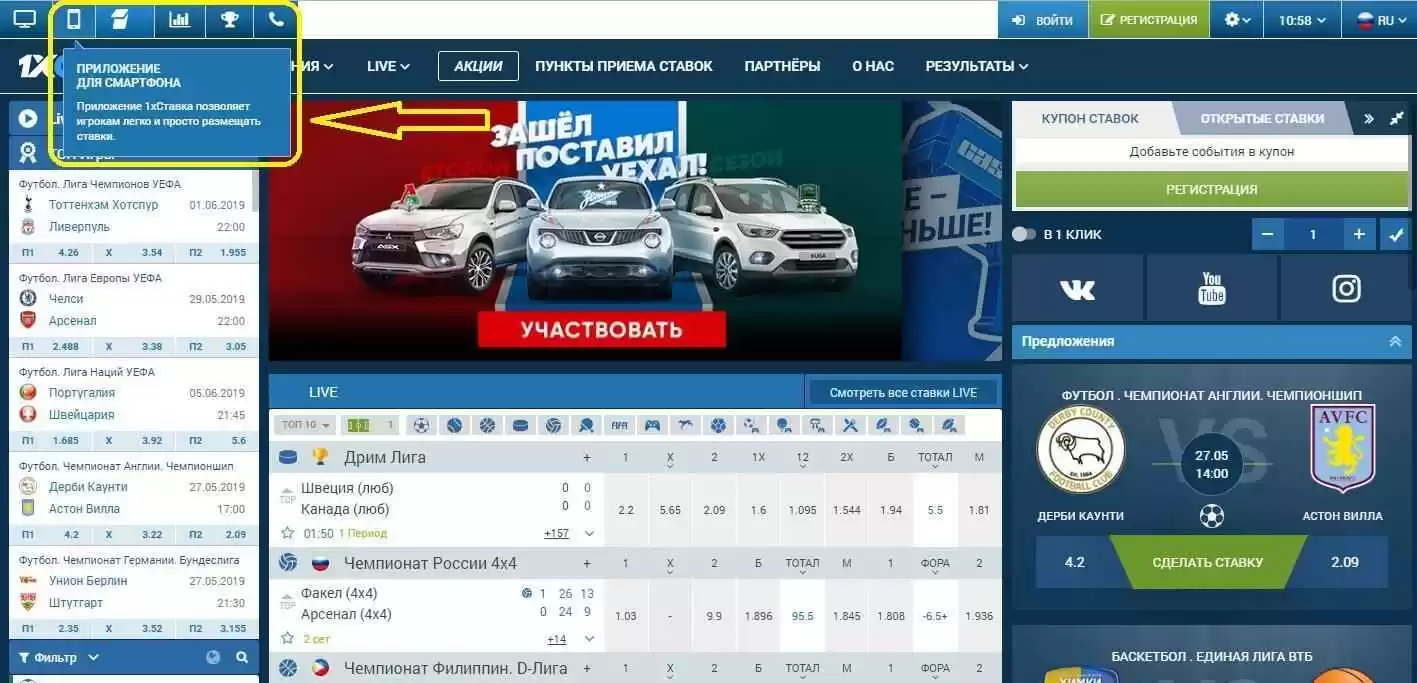1417x683 pixels.
Task: Open the YouTube channel link
Action: tap(1211, 289)
